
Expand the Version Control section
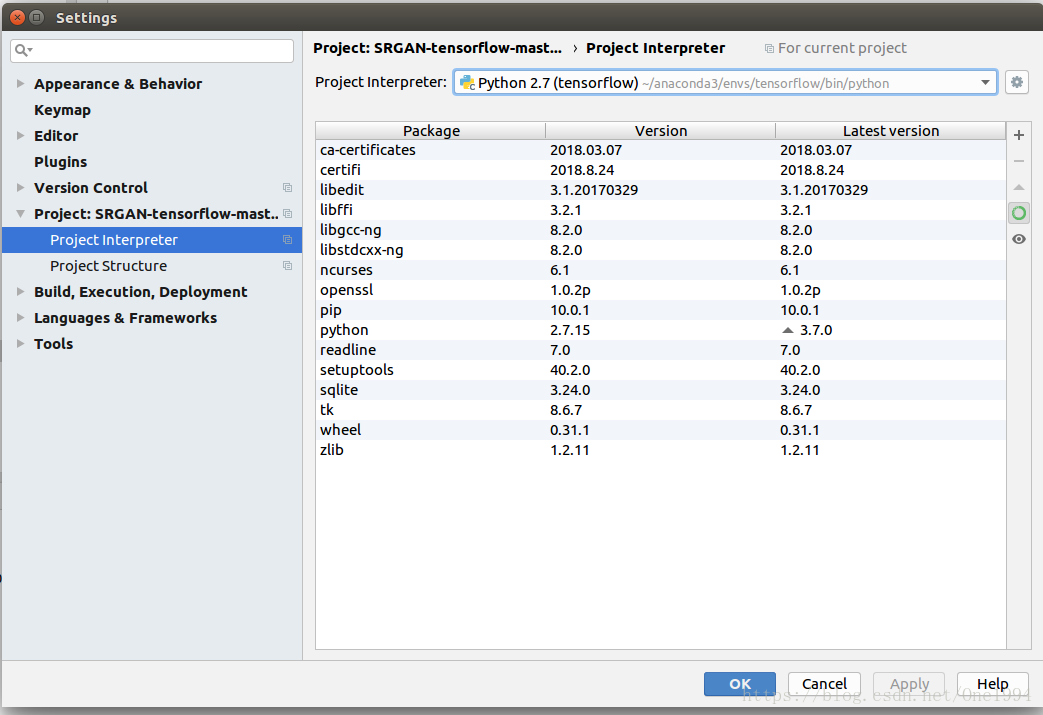pos(20,188)
